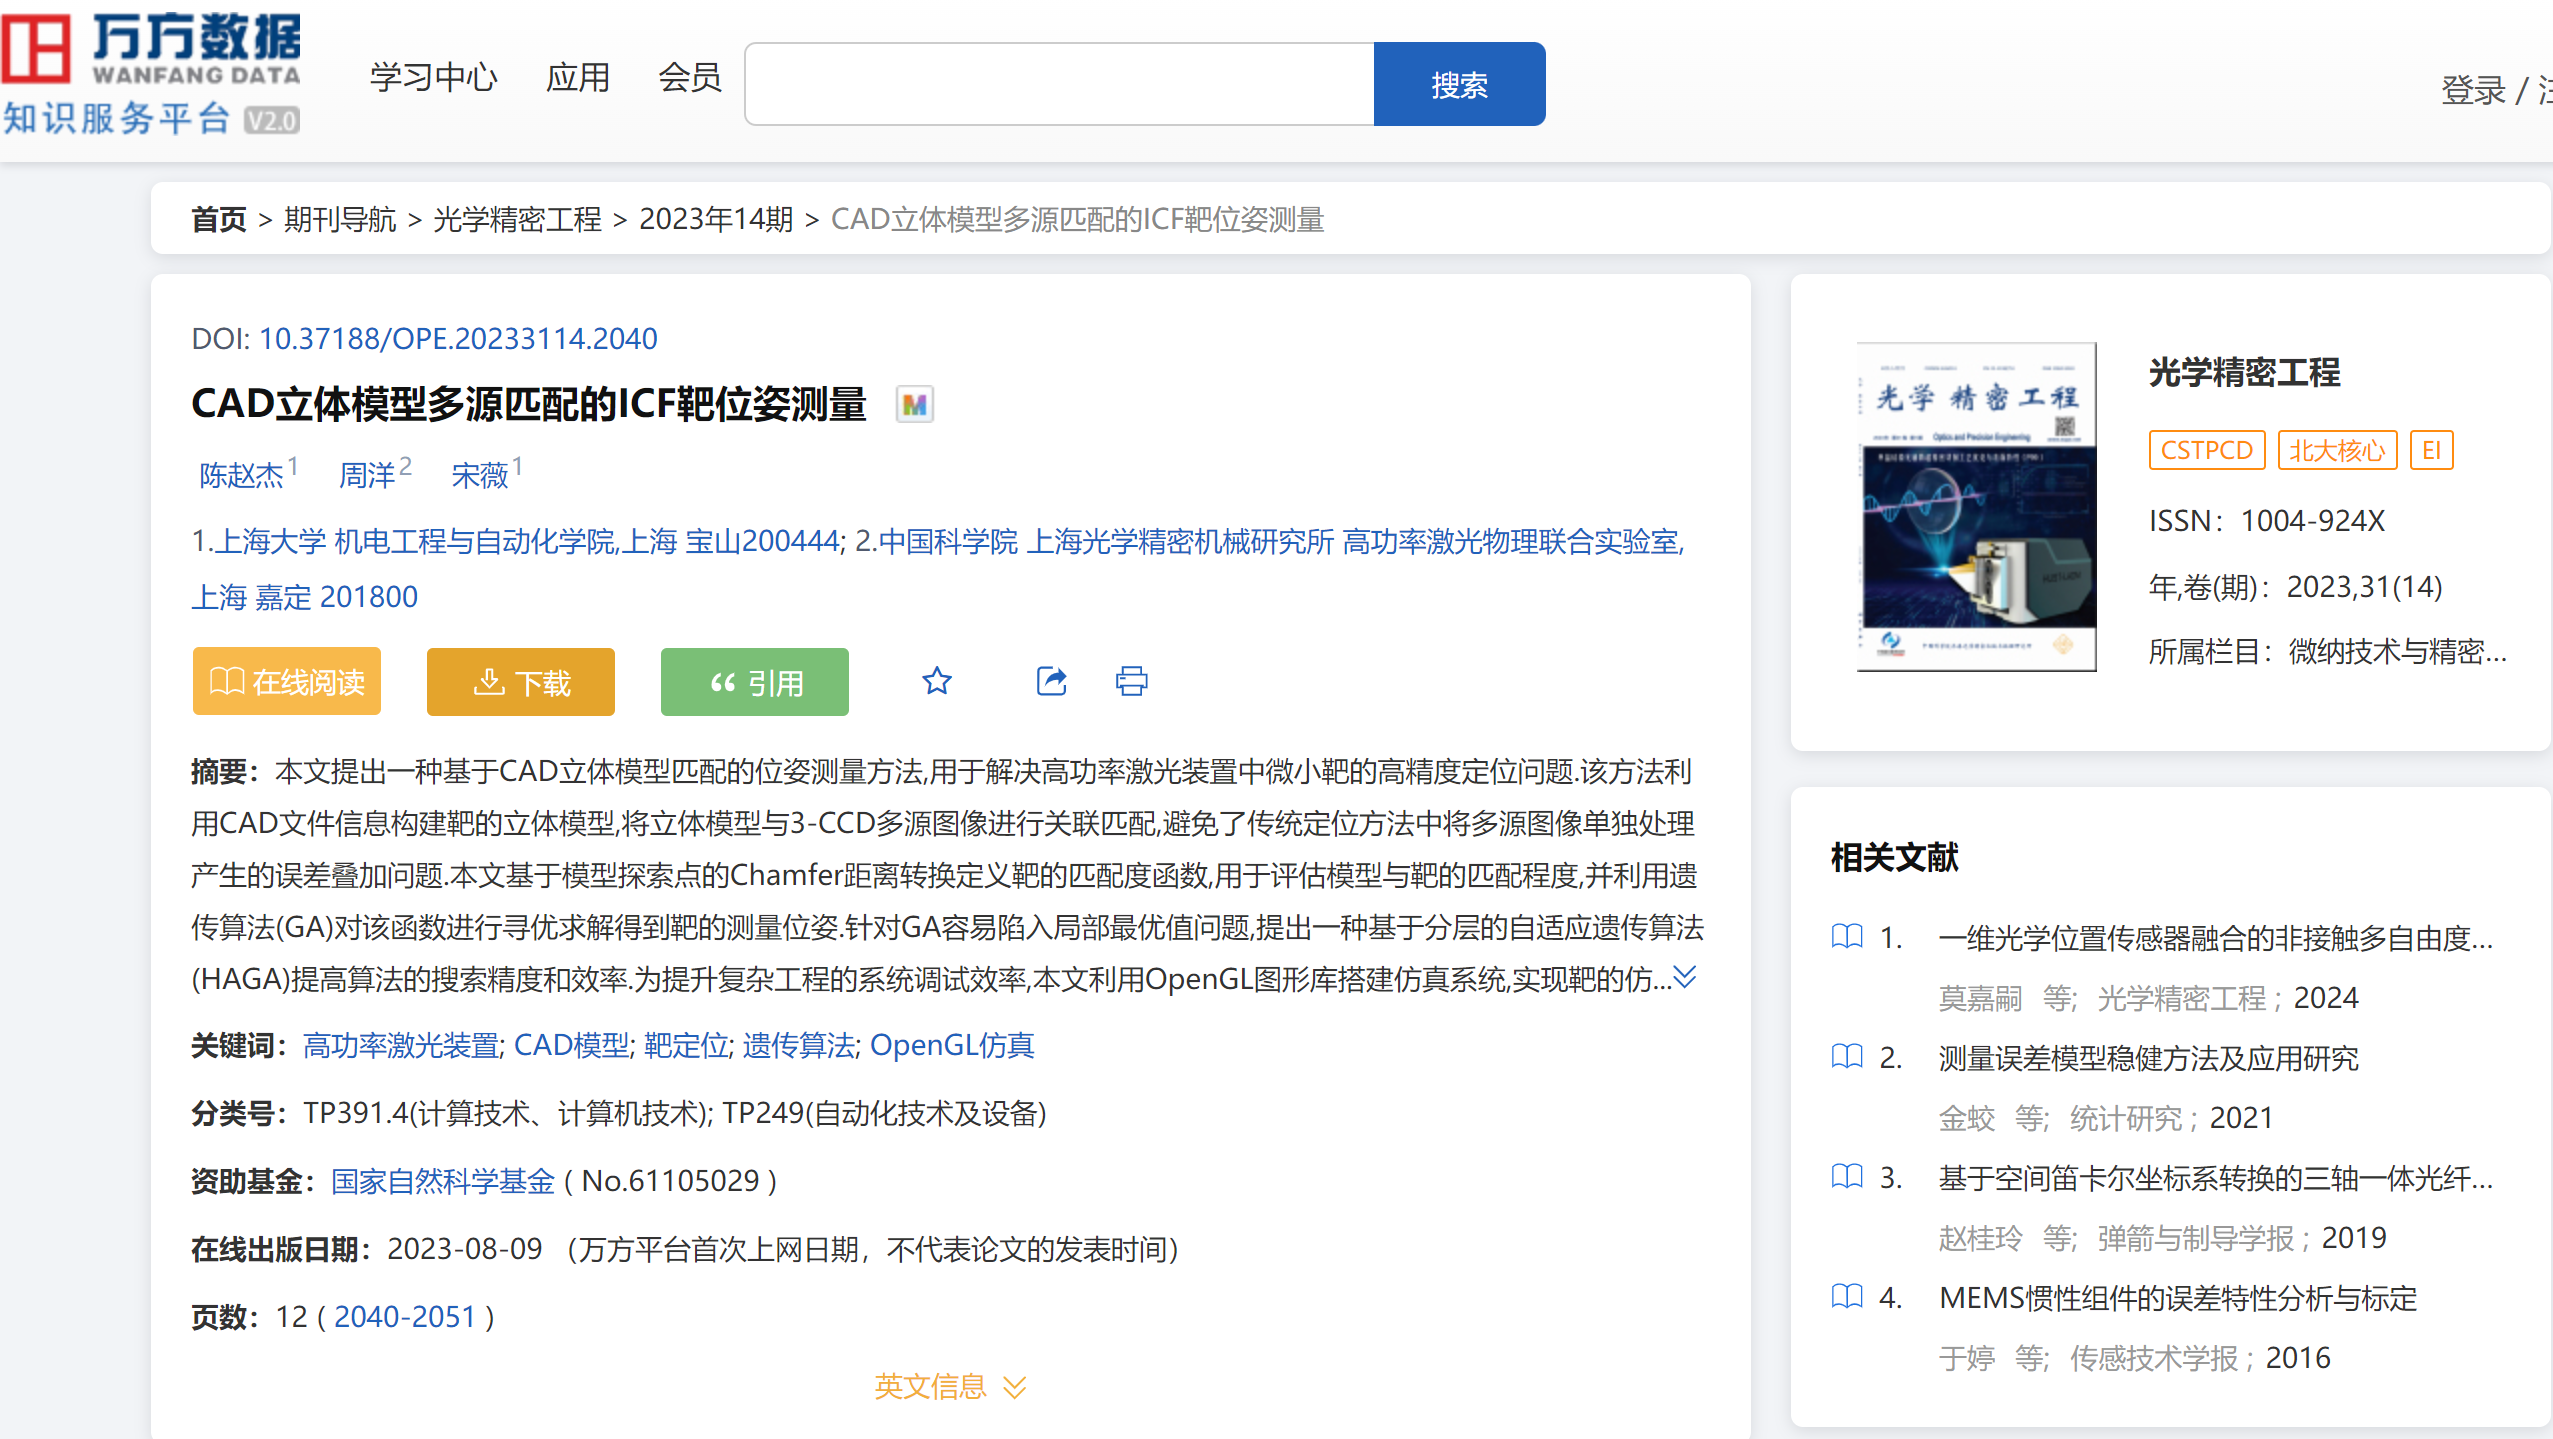Open the 国家自然科学基金 fund link
2553x1439 pixels.
coord(443,1181)
